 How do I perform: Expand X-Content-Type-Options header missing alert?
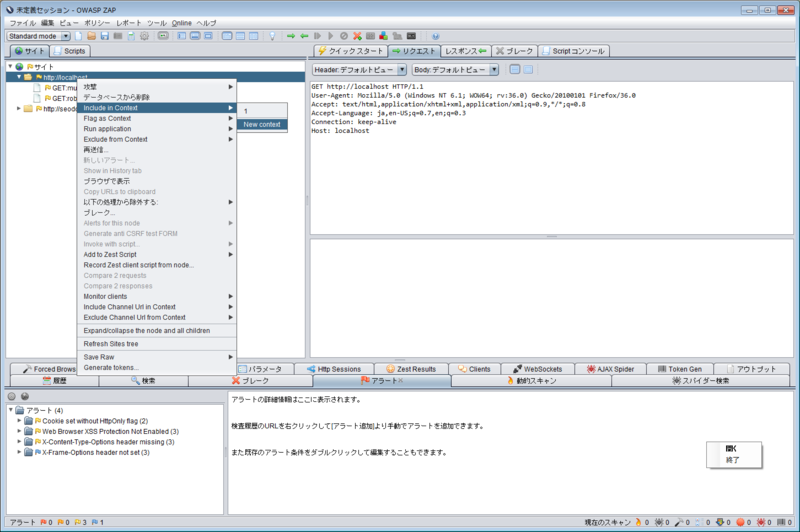coord(19,442)
